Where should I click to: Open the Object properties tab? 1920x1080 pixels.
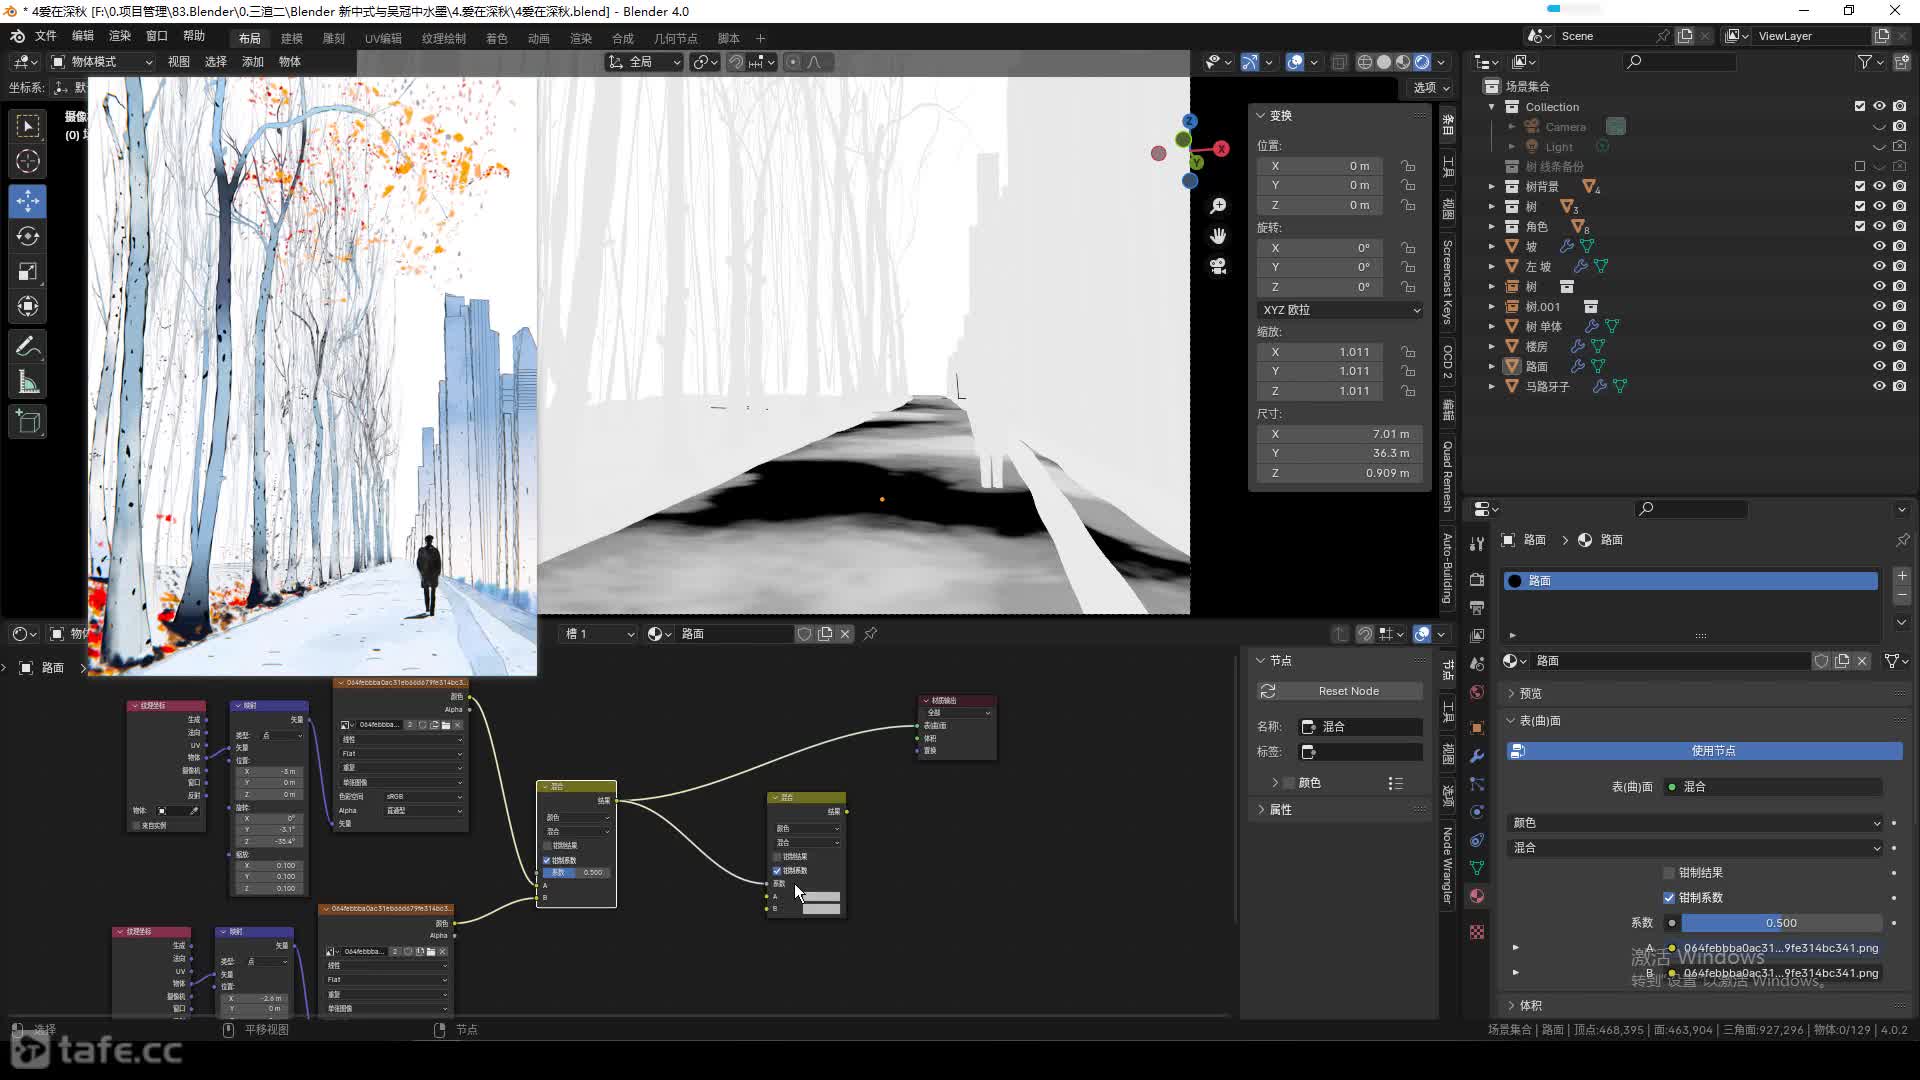coord(1477,727)
